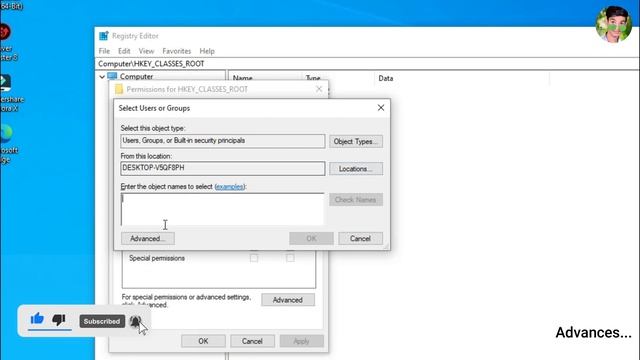
Task: Close the Permissions for HKEY_CLASSES_ROOT window
Action: [319, 89]
